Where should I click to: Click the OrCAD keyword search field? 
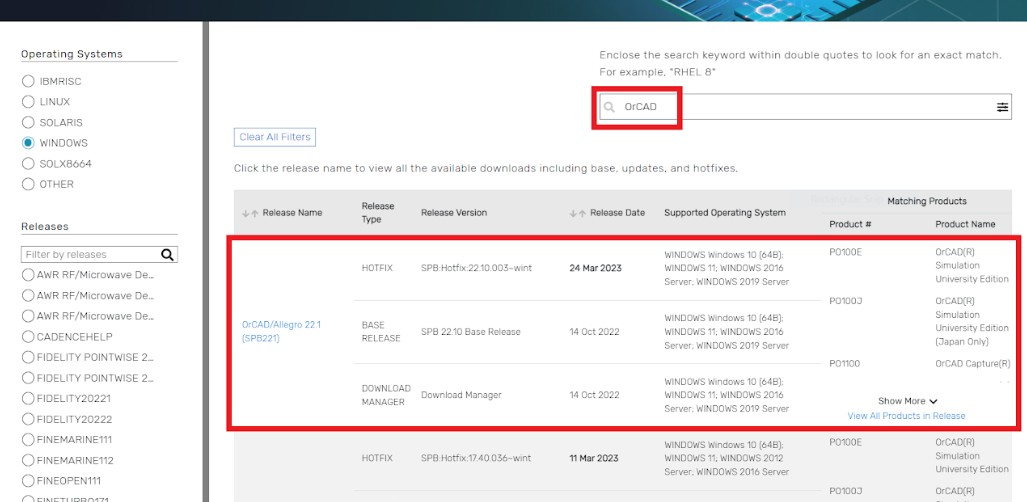pyautogui.click(x=800, y=107)
